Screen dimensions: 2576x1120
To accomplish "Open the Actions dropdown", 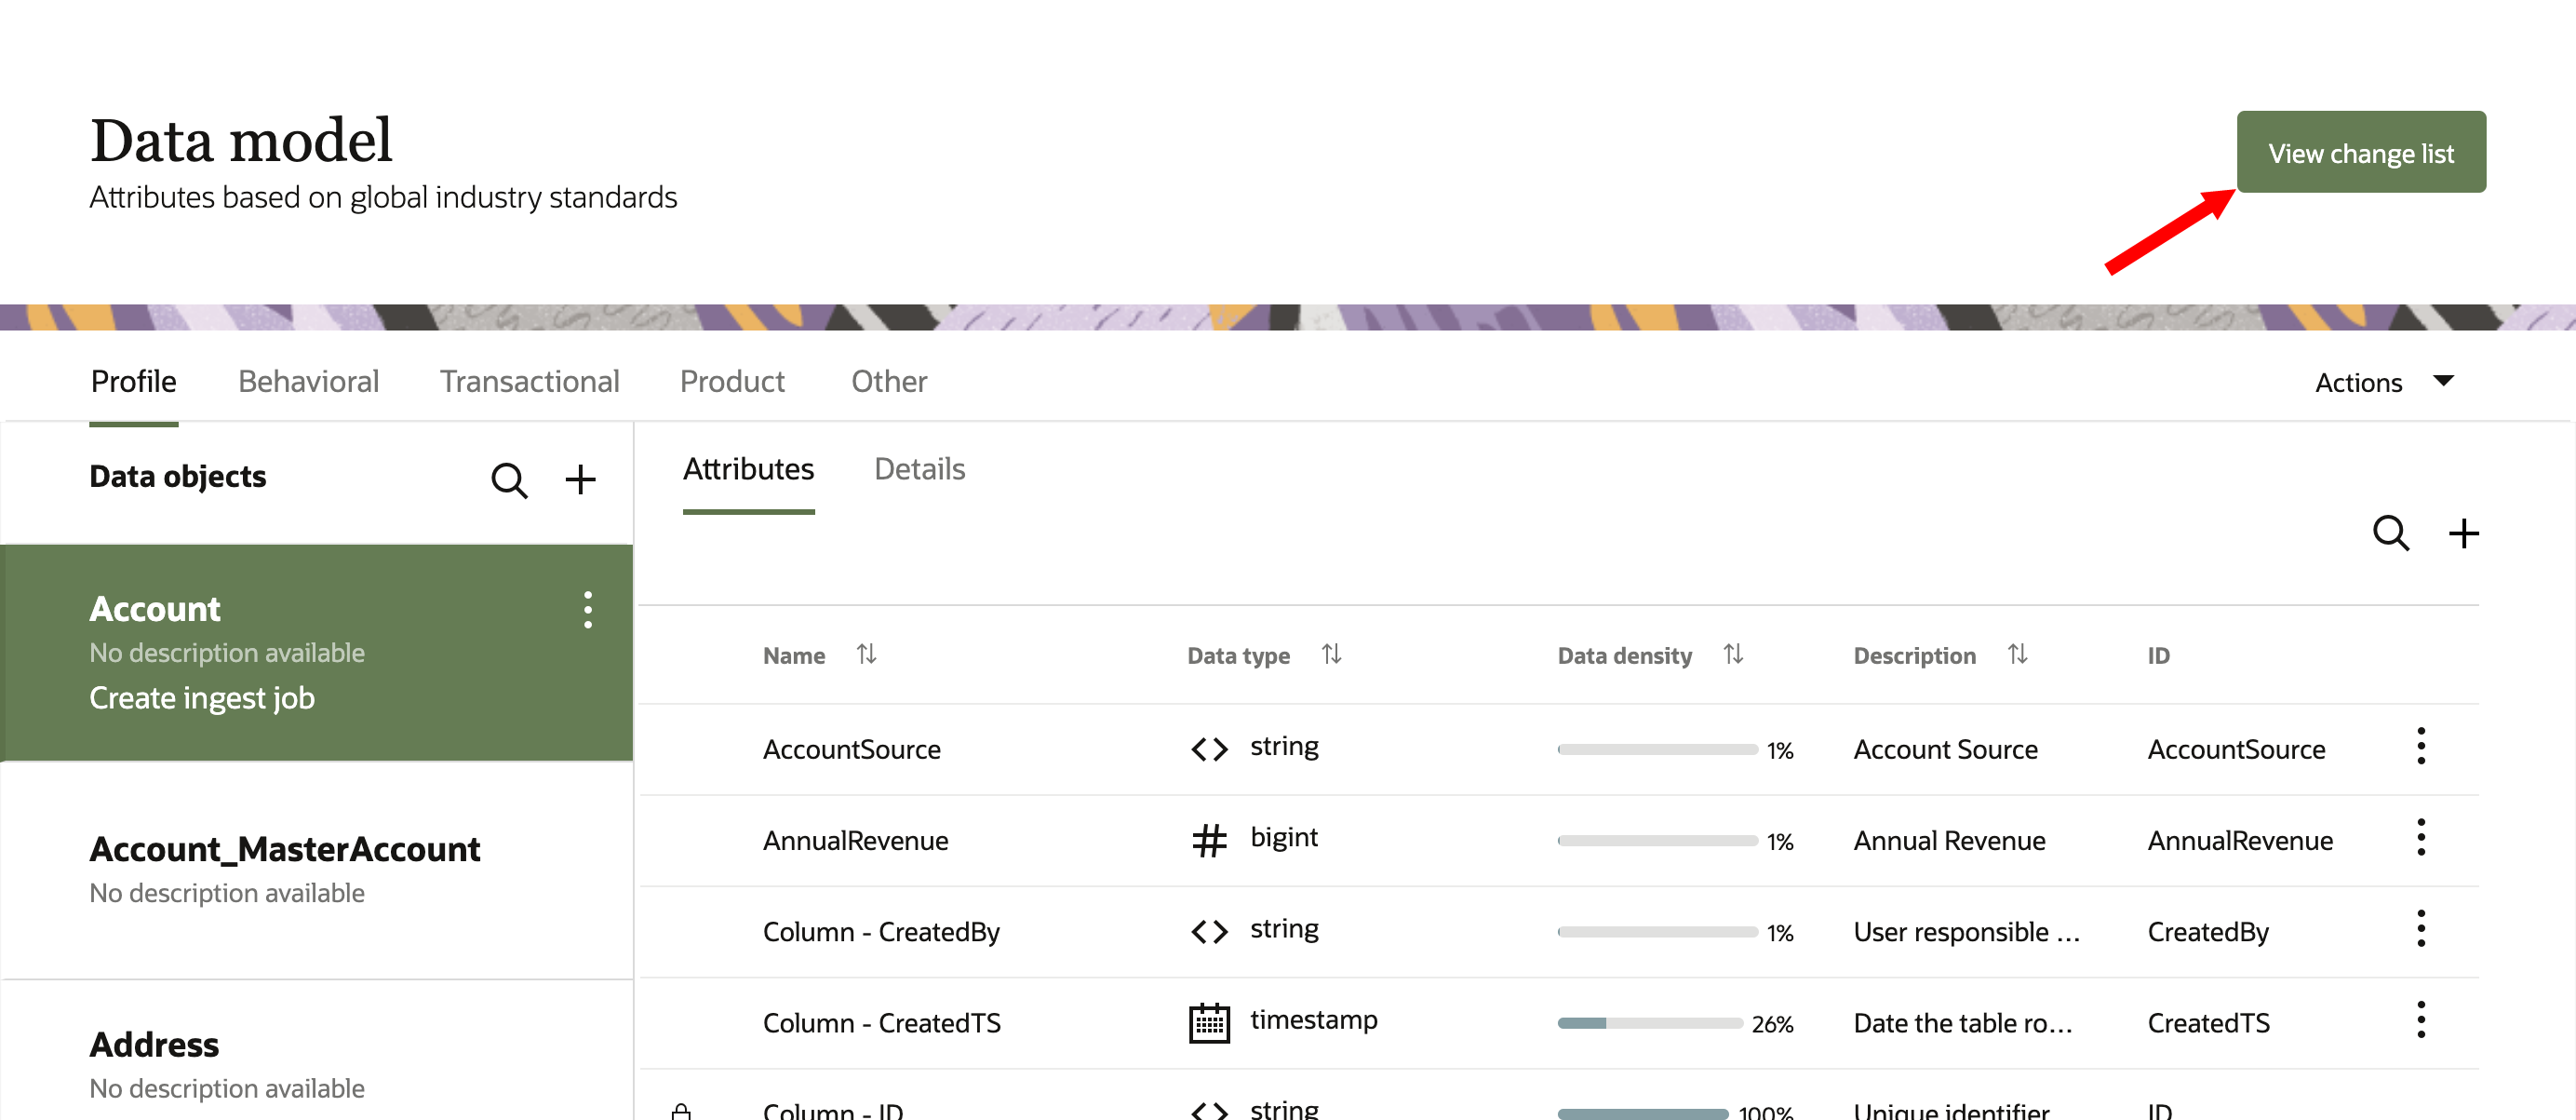I will click(2386, 382).
